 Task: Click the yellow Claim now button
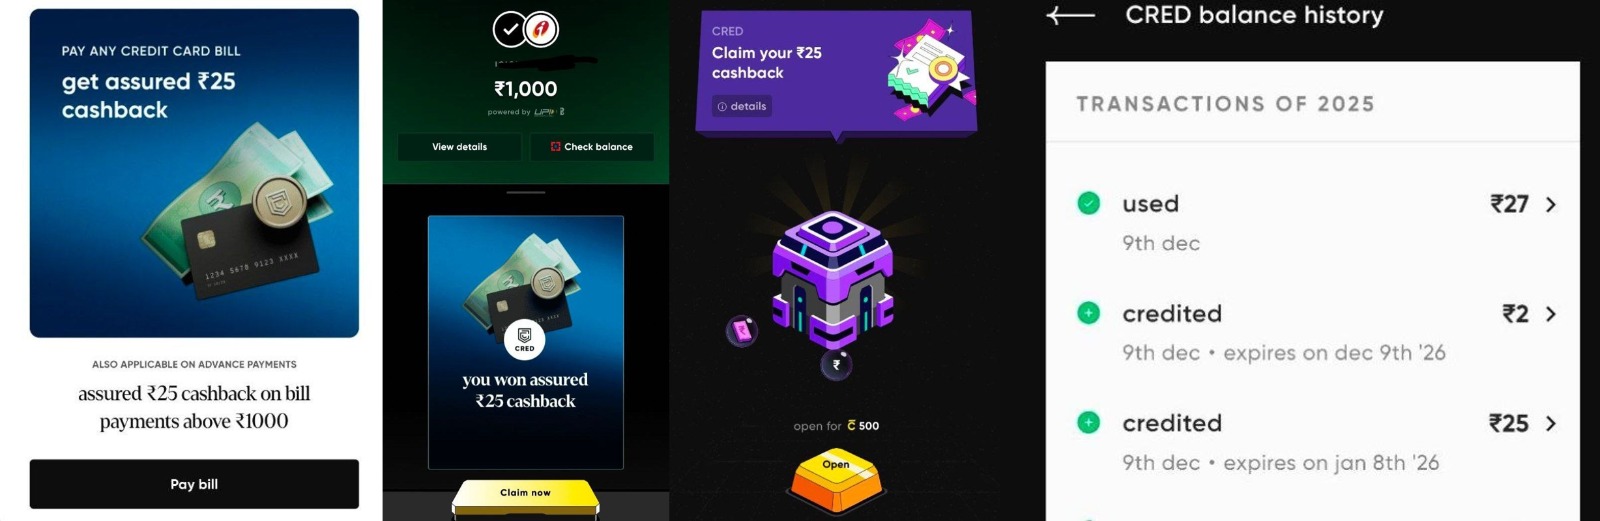coord(526,496)
